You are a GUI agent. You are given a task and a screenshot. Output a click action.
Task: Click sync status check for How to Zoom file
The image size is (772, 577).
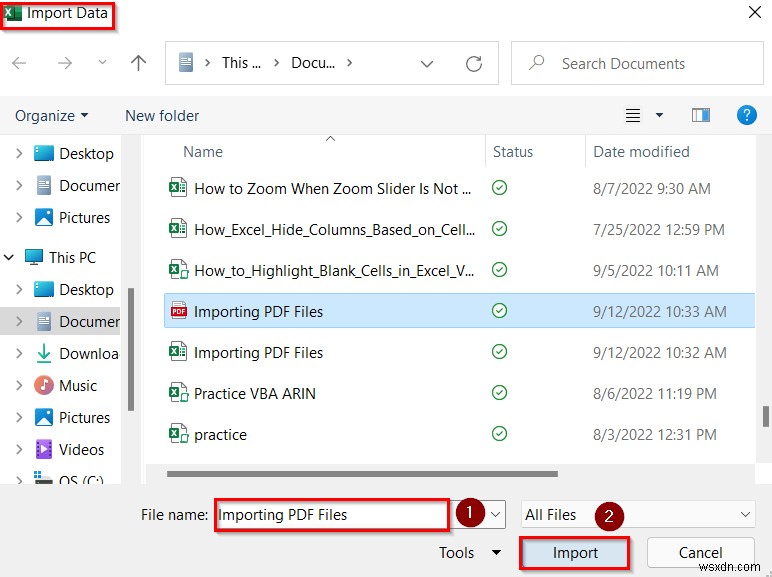pyautogui.click(x=499, y=188)
